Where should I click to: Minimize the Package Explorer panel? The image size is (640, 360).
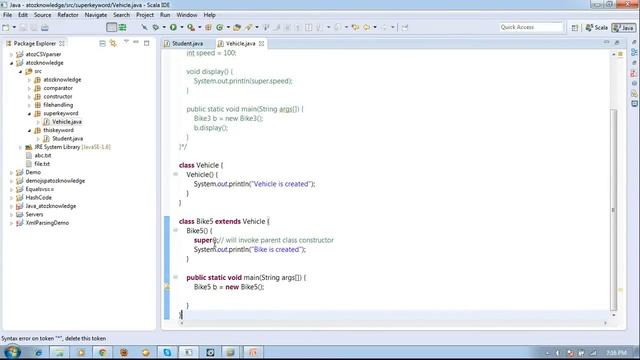(136, 42)
